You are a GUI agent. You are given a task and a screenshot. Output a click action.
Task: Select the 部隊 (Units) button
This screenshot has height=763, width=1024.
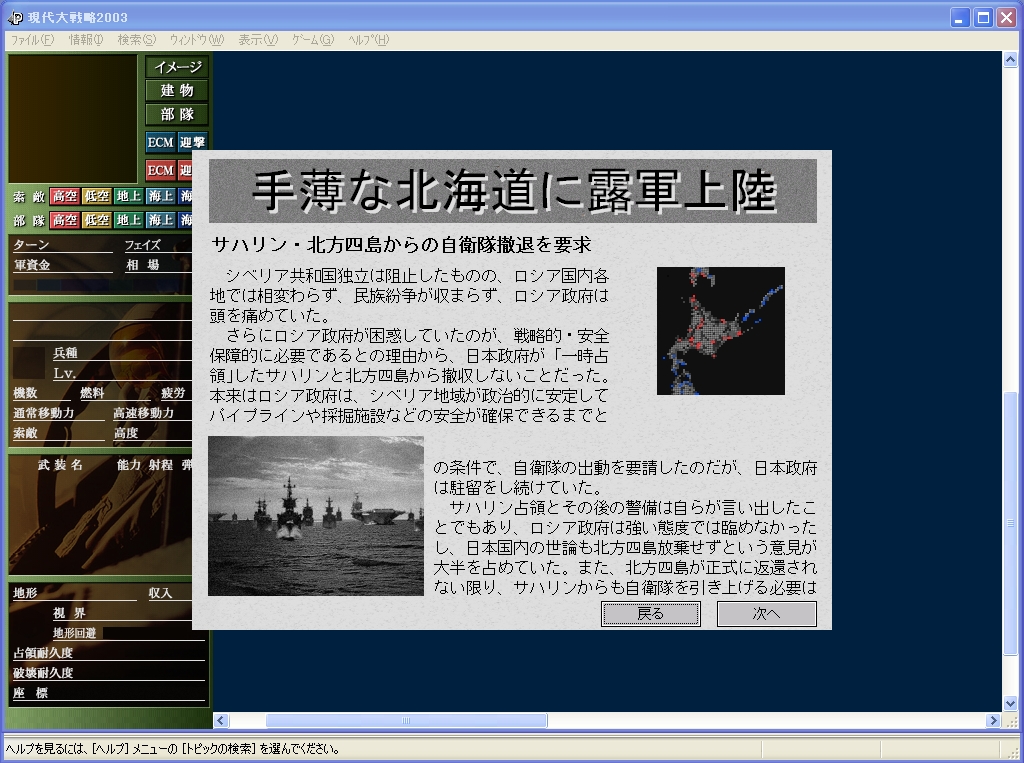177,115
